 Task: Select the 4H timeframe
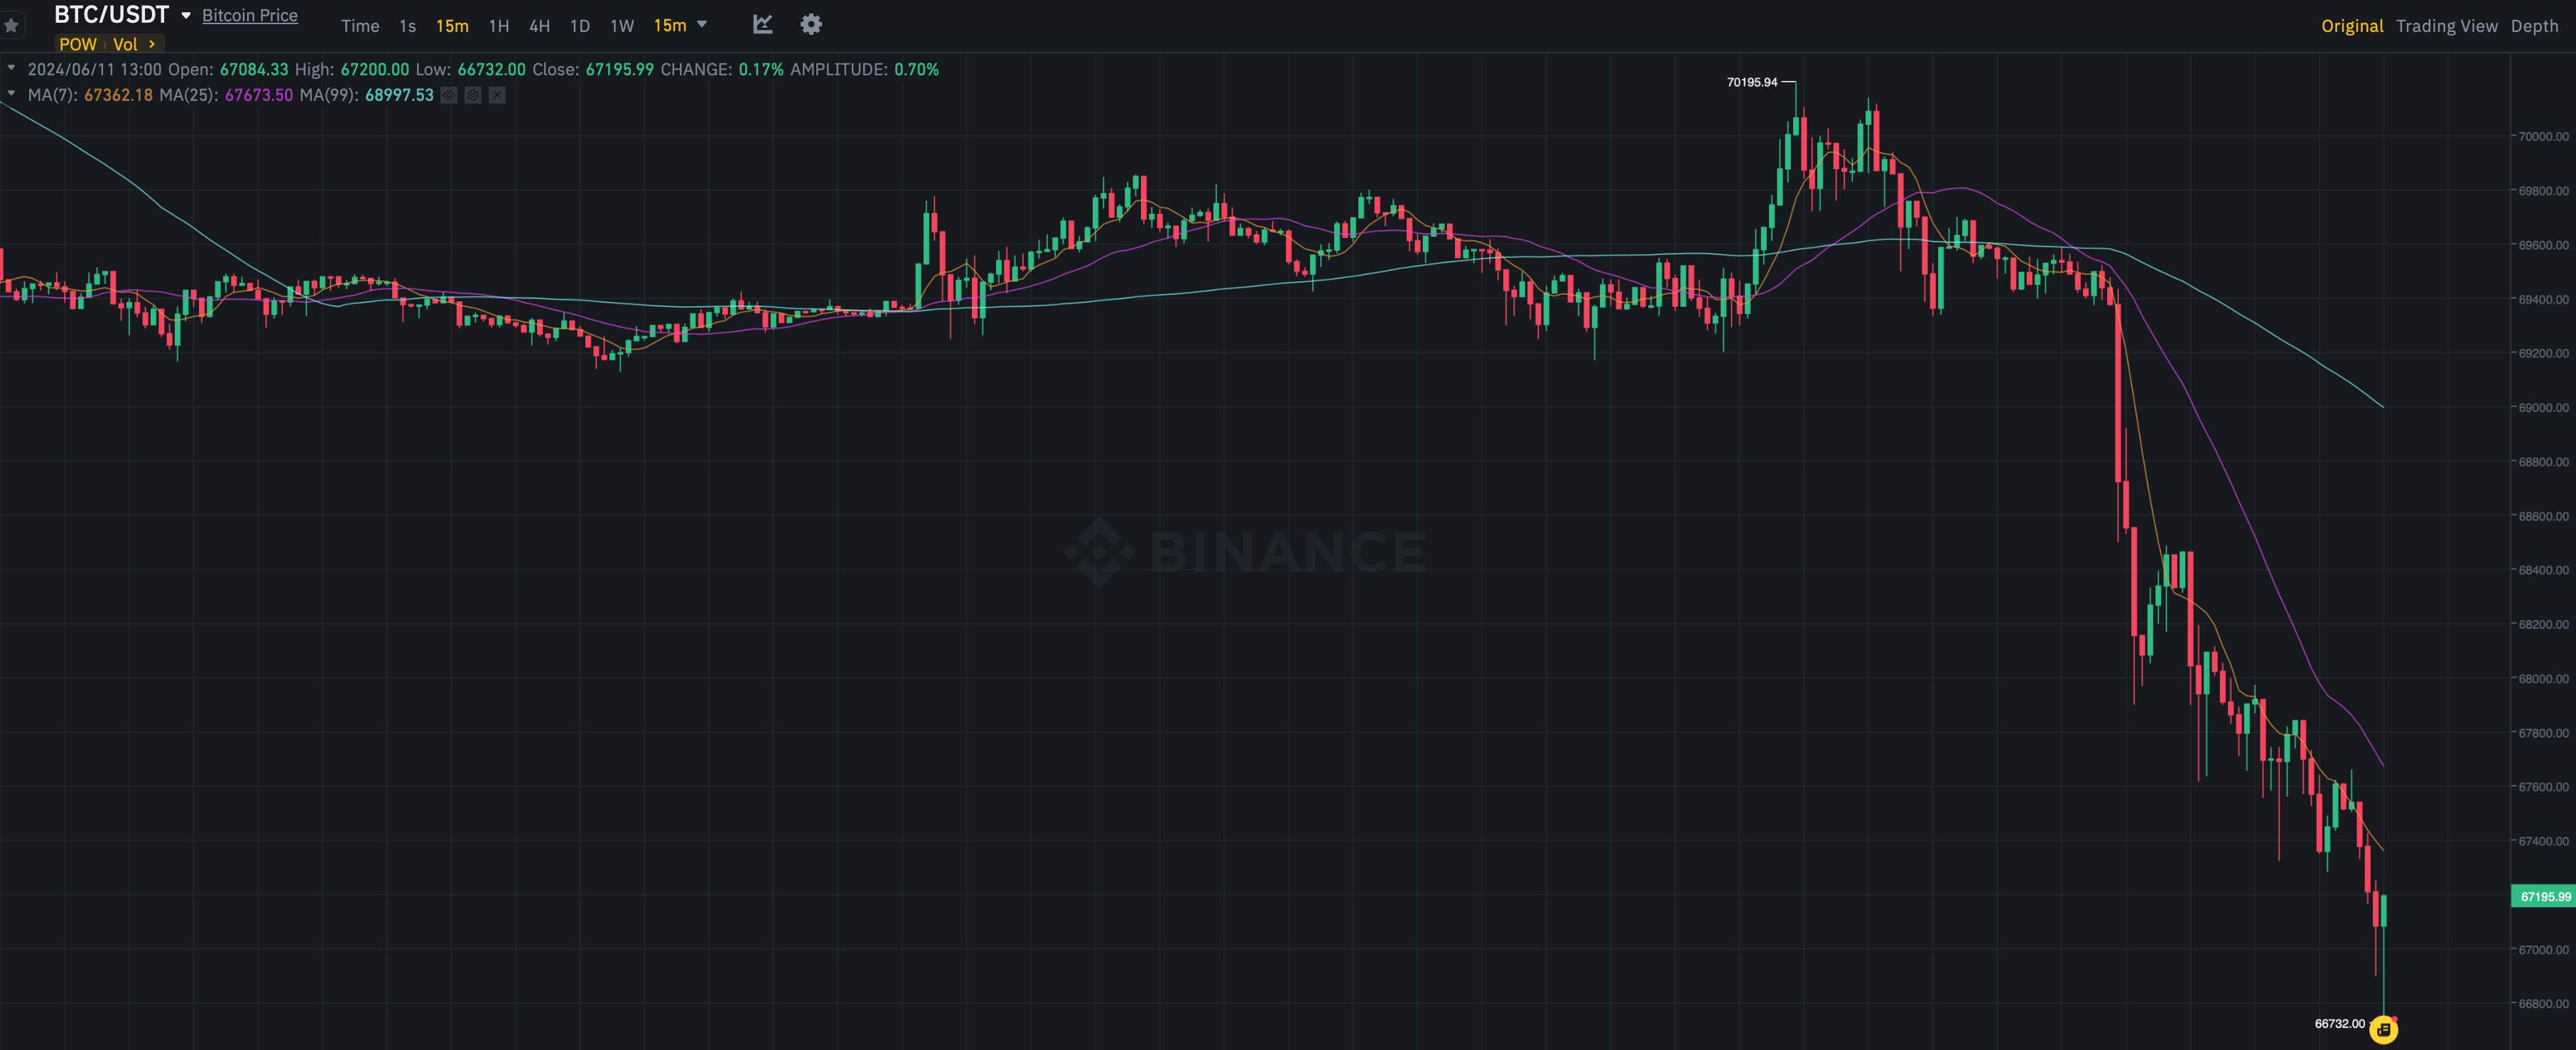(540, 26)
